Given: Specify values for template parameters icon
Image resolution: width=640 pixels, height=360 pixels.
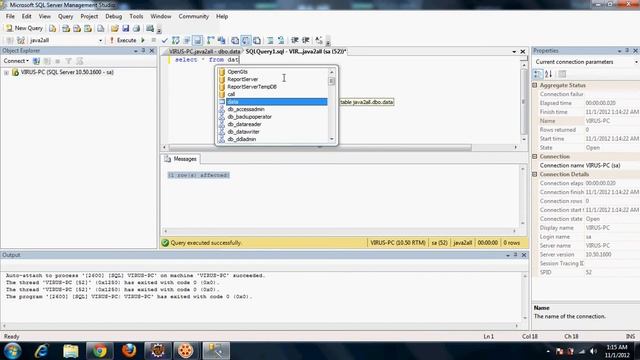Looking at the screenshot, I should click(319, 40).
